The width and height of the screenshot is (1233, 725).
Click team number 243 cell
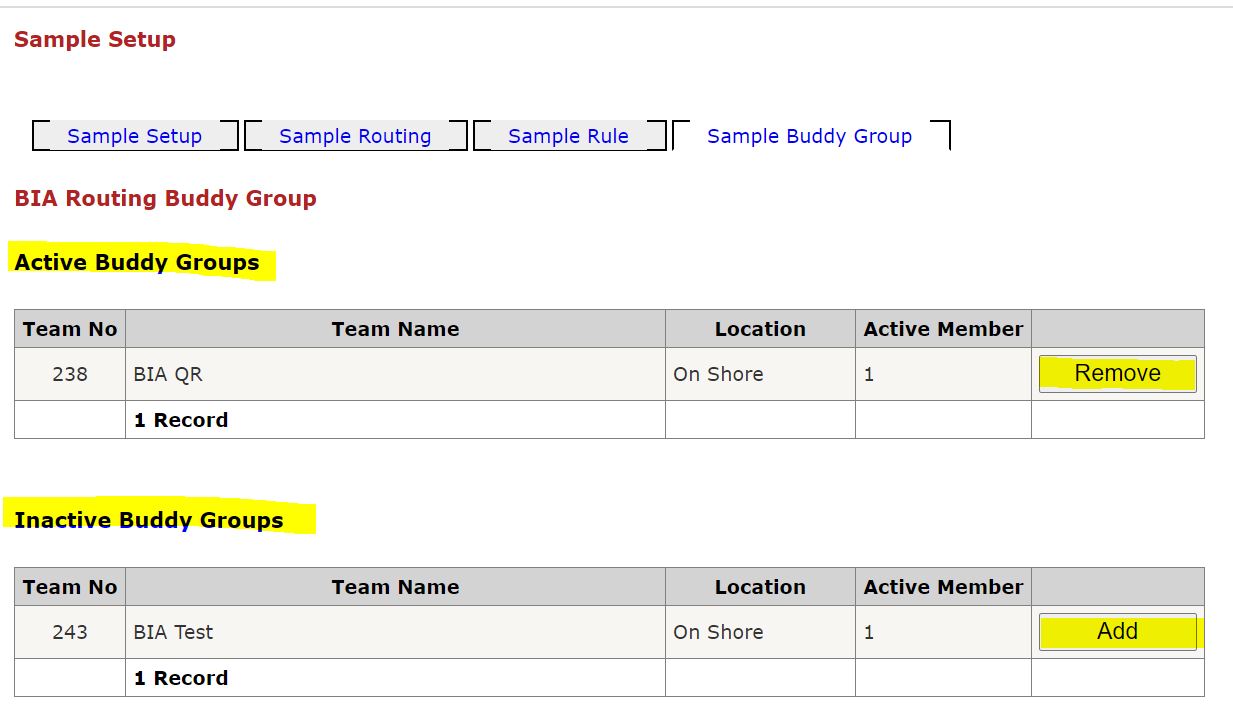click(70, 632)
